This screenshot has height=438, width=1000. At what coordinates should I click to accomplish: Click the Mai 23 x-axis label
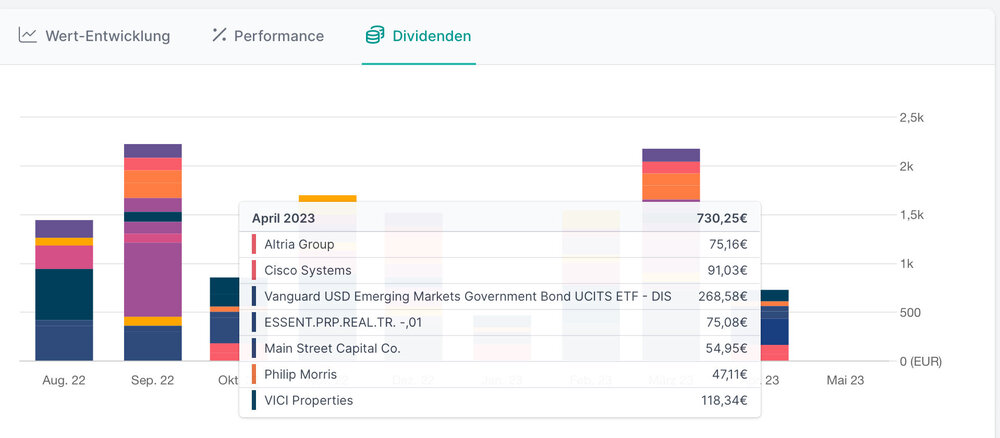click(x=846, y=381)
